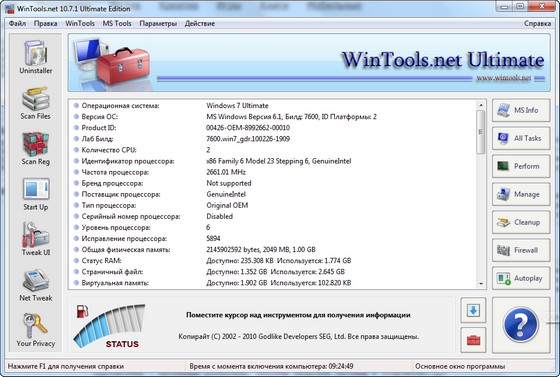Image resolution: width=560 pixels, height=377 pixels.
Task: Open the Firewall button
Action: pos(521,250)
